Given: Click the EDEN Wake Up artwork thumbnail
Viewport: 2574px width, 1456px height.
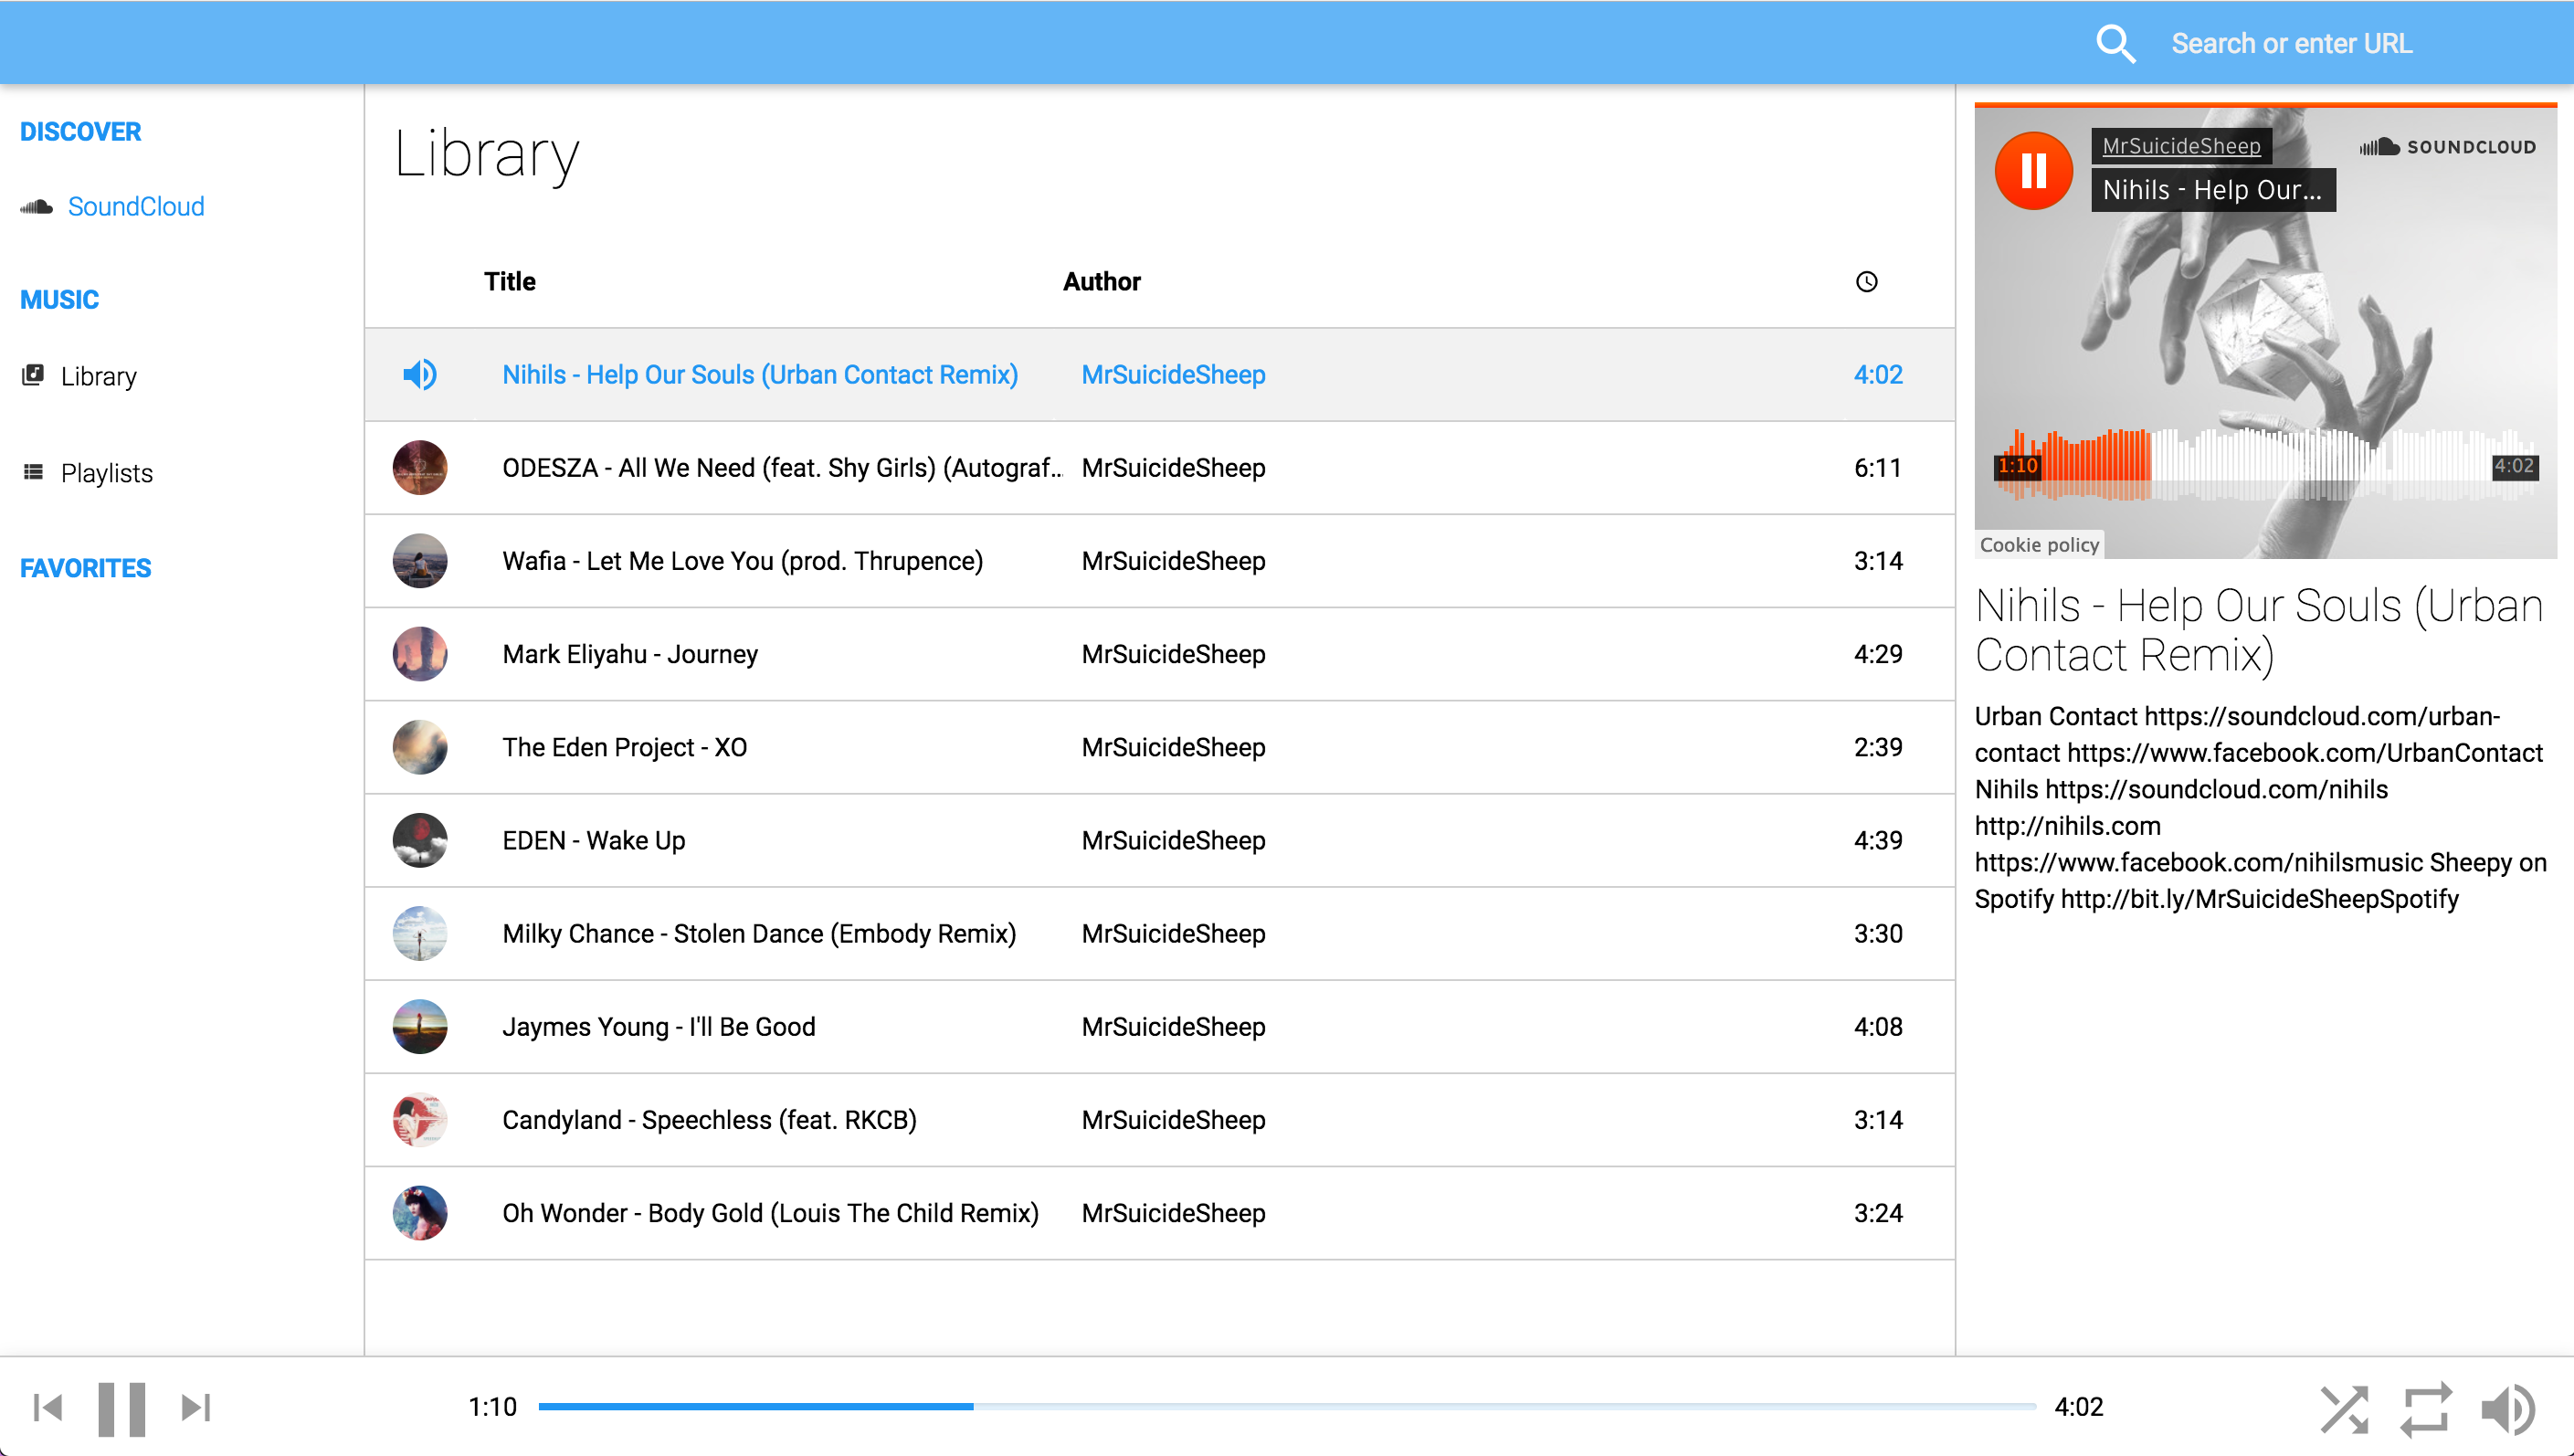Looking at the screenshot, I should click(420, 839).
